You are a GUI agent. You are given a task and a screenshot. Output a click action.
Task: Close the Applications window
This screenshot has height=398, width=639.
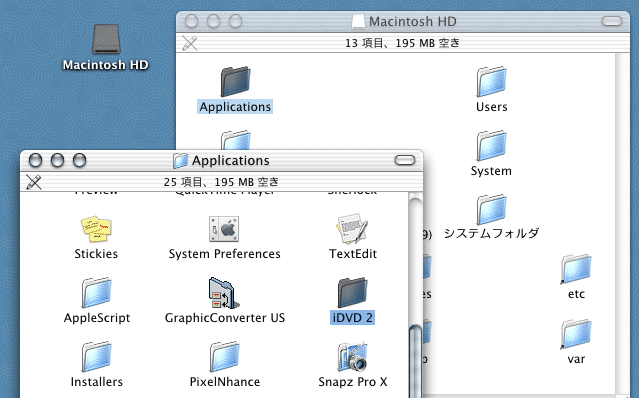coord(35,160)
